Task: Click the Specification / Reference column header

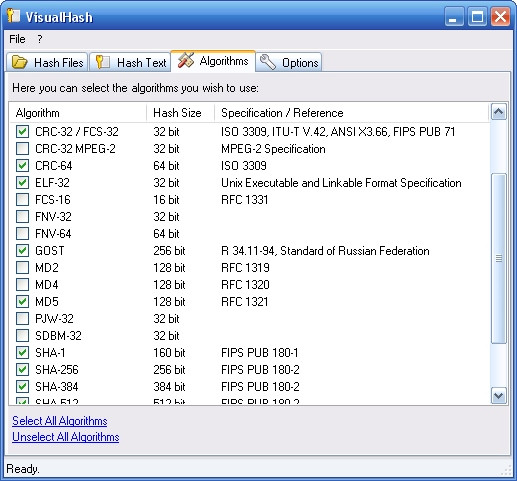Action: point(352,113)
